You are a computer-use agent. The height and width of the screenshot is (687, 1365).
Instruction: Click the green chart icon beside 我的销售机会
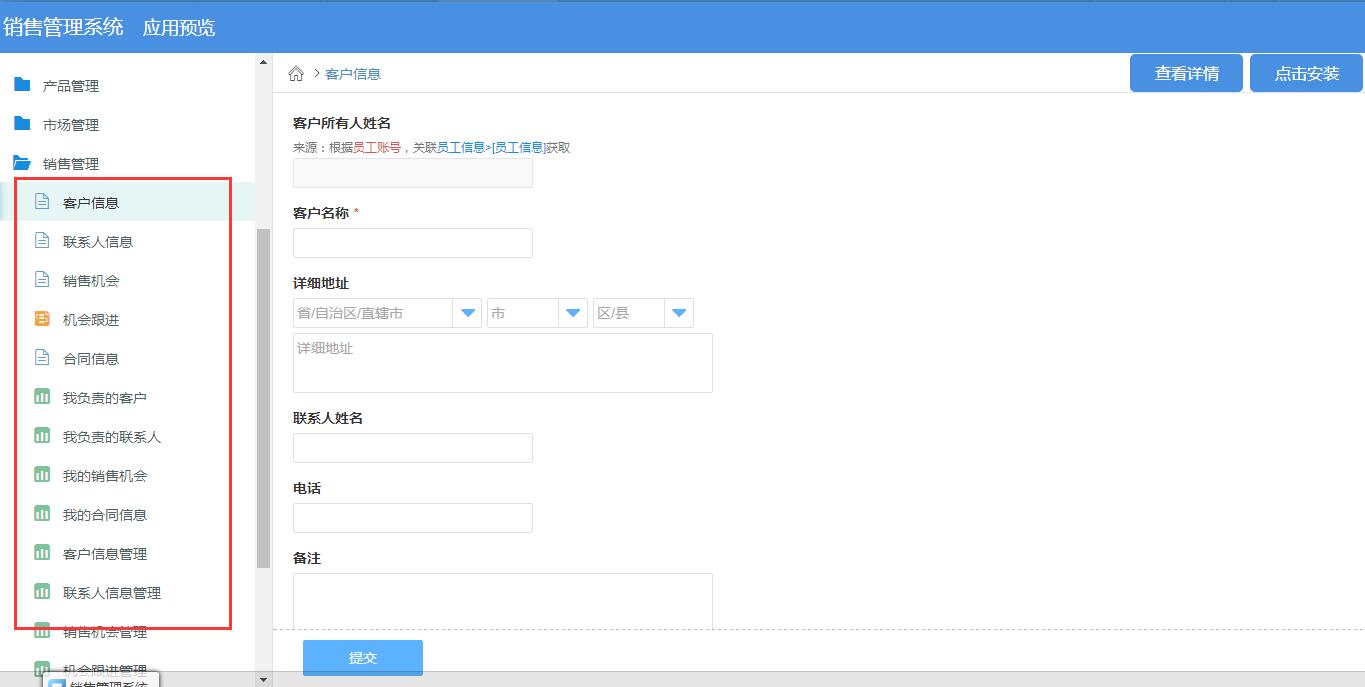[41, 474]
